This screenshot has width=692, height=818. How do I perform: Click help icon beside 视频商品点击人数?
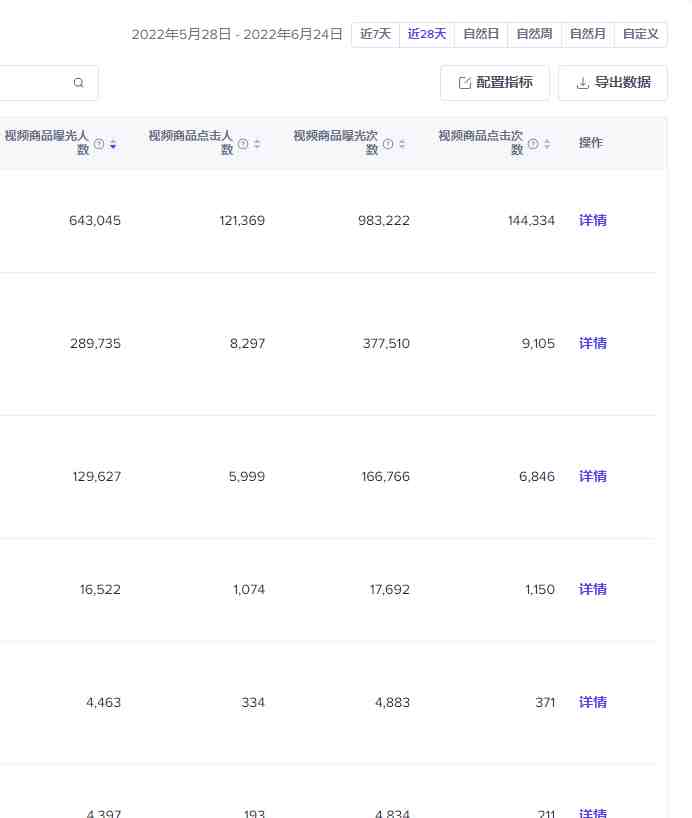point(243,144)
